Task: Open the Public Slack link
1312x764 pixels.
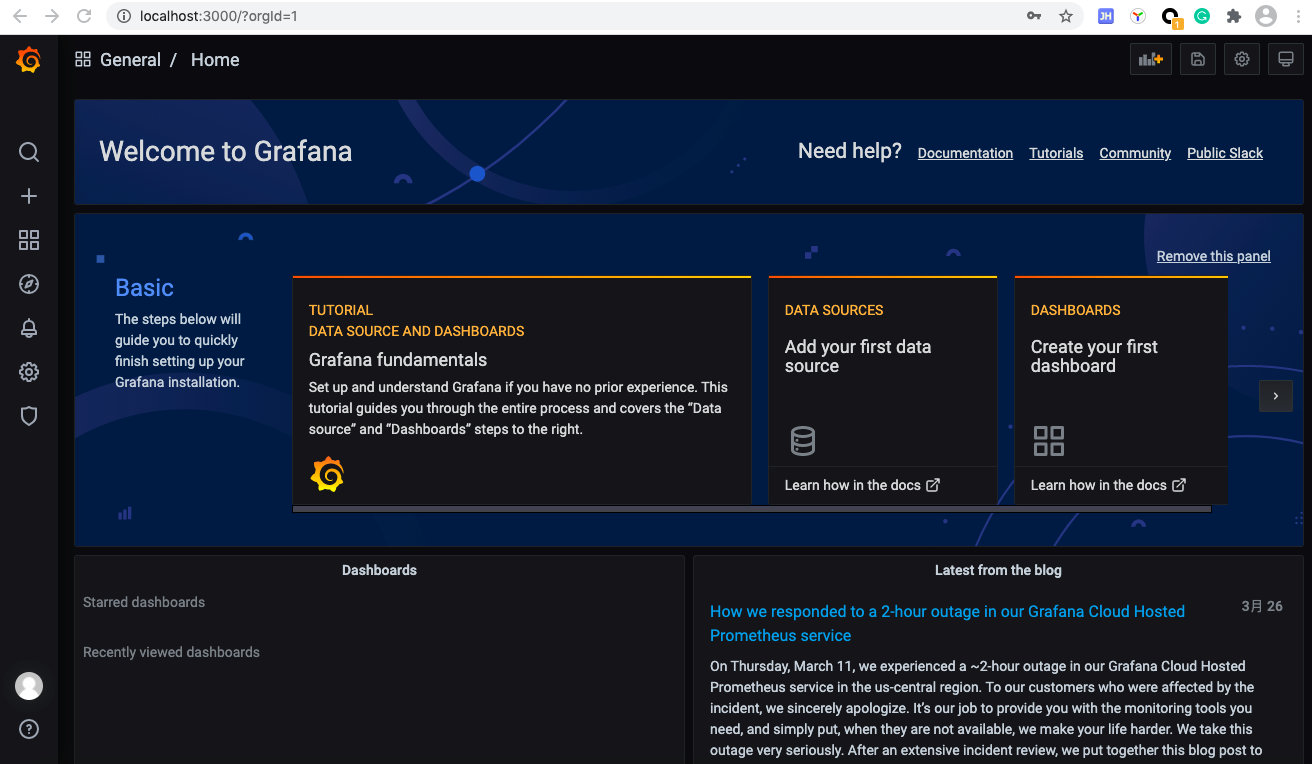Action: [1225, 153]
